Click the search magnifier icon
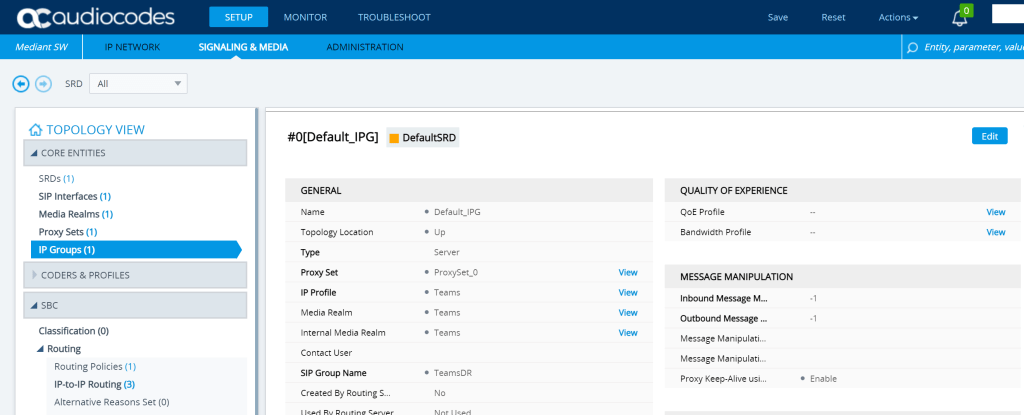This screenshot has width=1024, height=415. 911,47
